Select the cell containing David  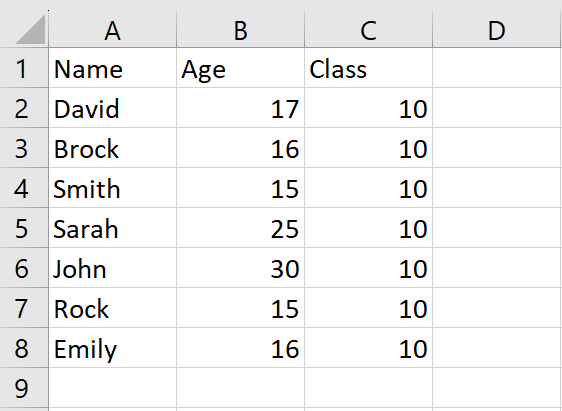pos(113,108)
